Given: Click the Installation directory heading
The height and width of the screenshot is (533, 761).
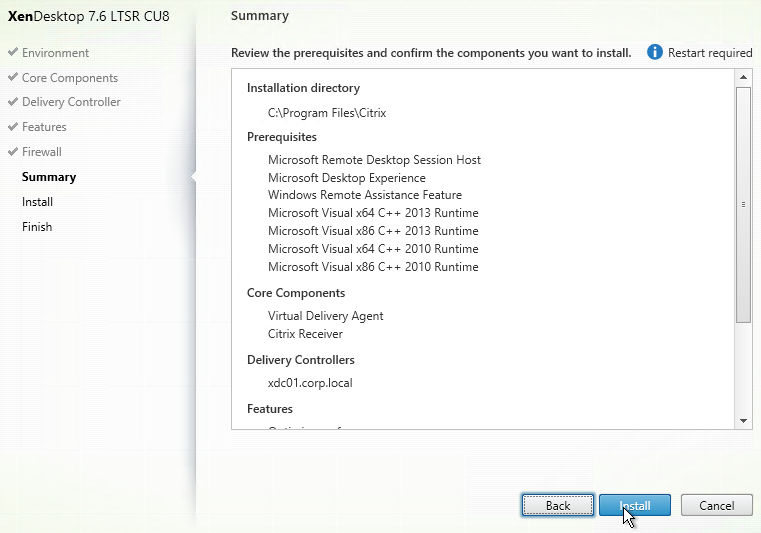Looking at the screenshot, I should coord(303,88).
